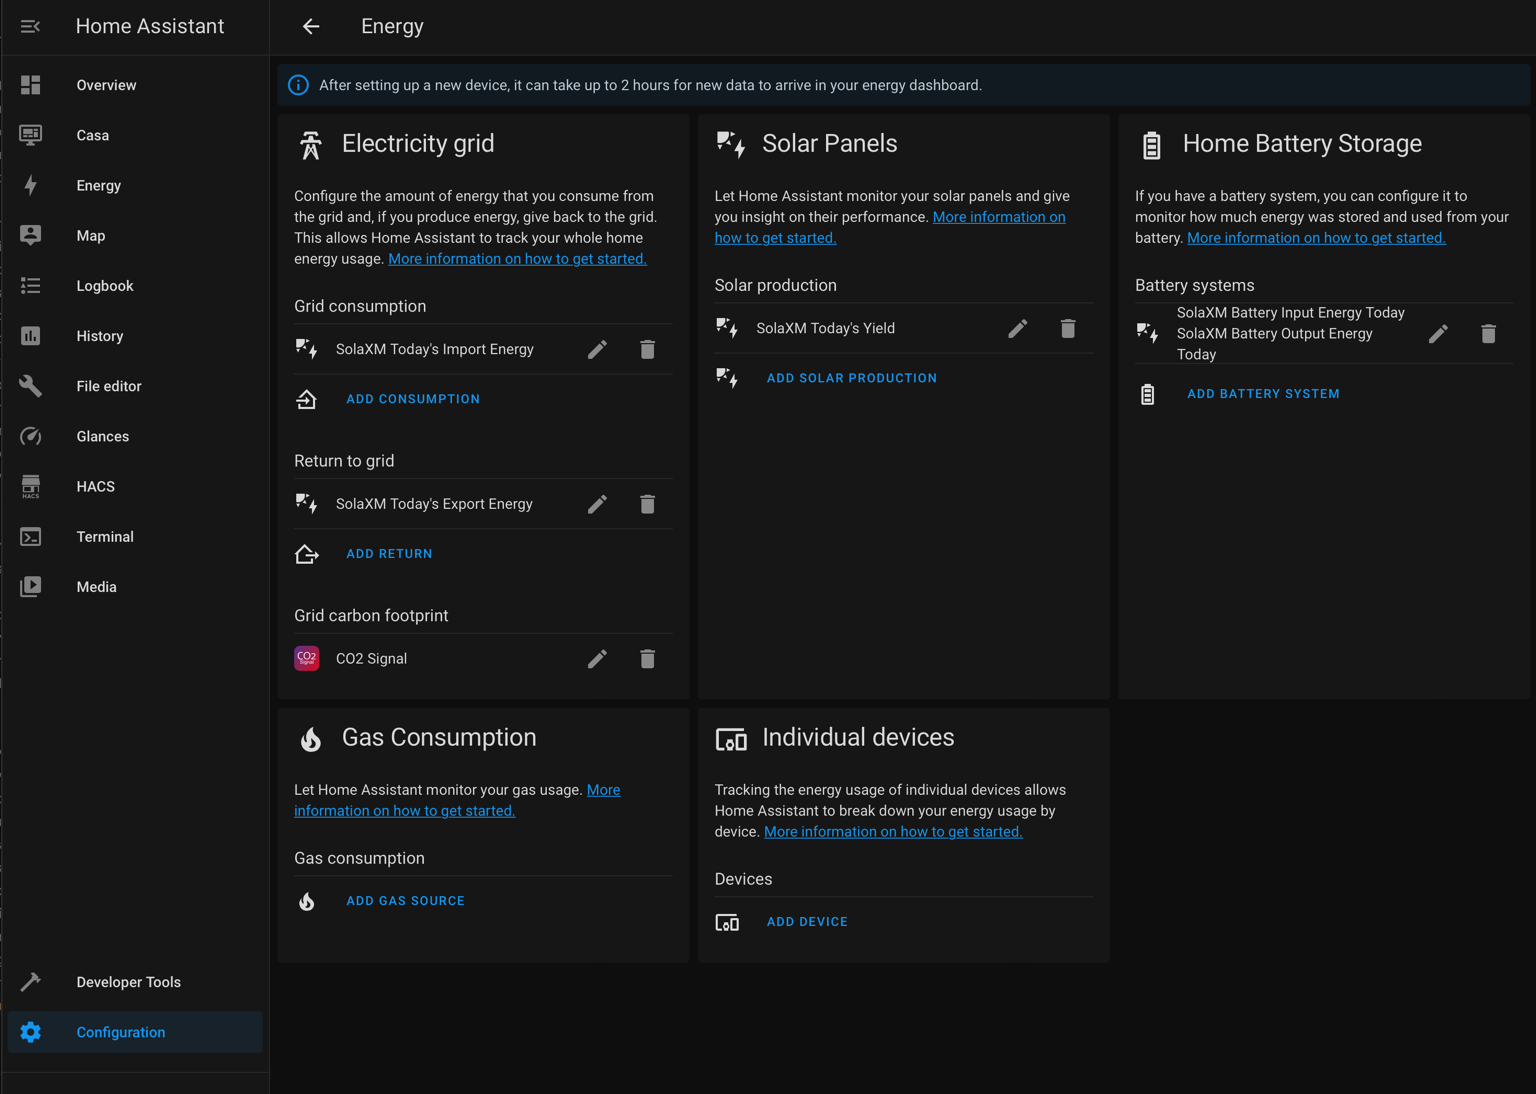This screenshot has width=1536, height=1094.
Task: Click the Add Consumption home-import icon
Action: coord(307,399)
